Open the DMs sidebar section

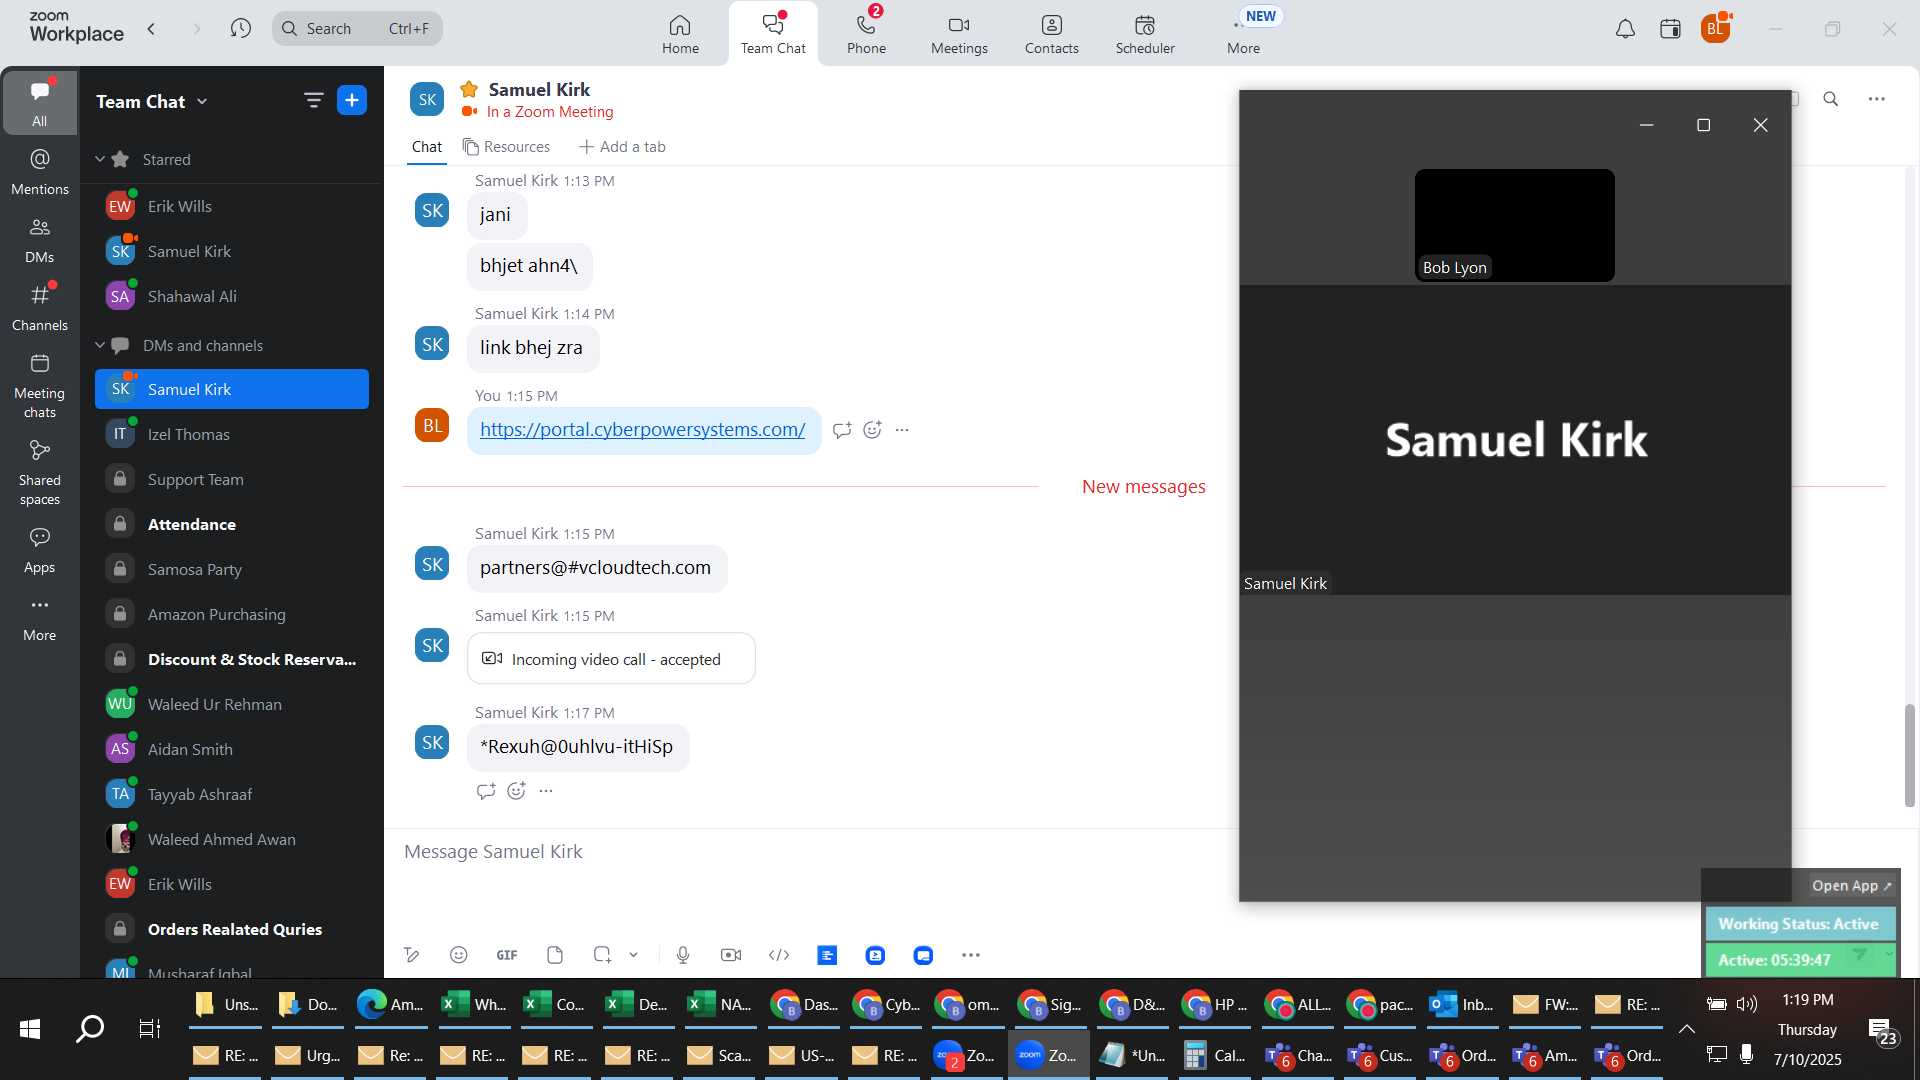click(40, 240)
